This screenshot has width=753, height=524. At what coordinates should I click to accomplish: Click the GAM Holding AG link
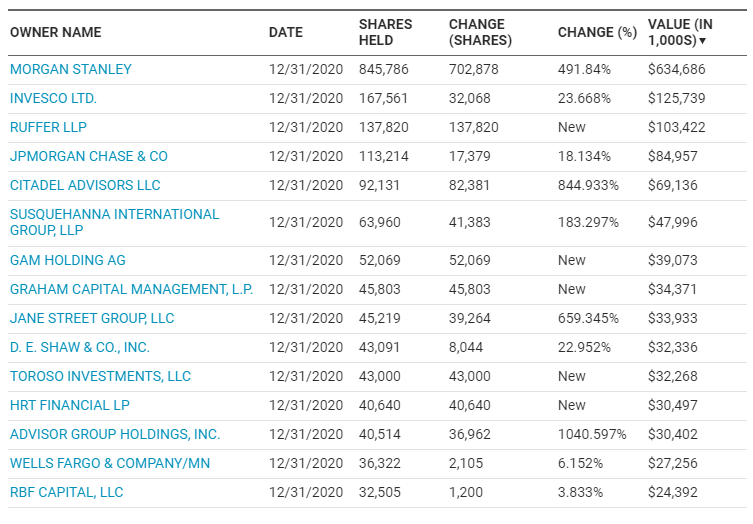(x=68, y=260)
